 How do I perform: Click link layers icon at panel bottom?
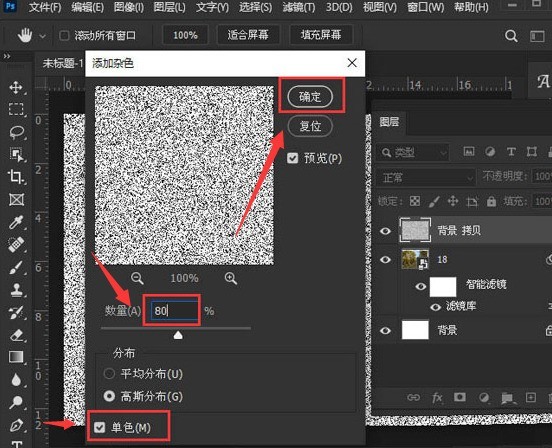click(x=413, y=397)
